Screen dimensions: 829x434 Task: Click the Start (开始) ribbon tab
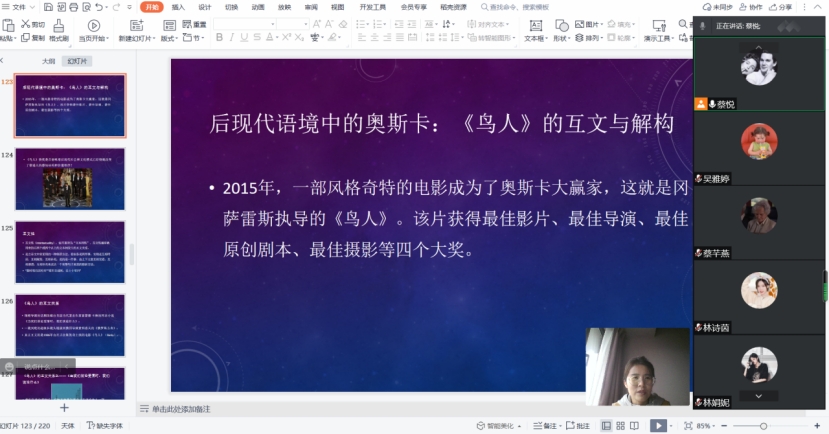click(x=152, y=7)
